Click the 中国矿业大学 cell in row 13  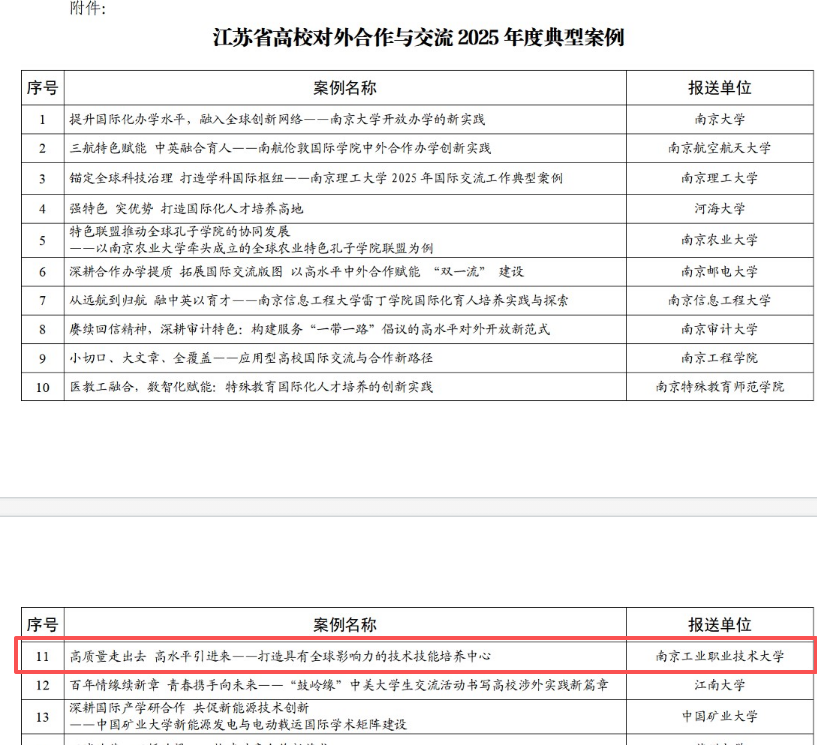719,716
